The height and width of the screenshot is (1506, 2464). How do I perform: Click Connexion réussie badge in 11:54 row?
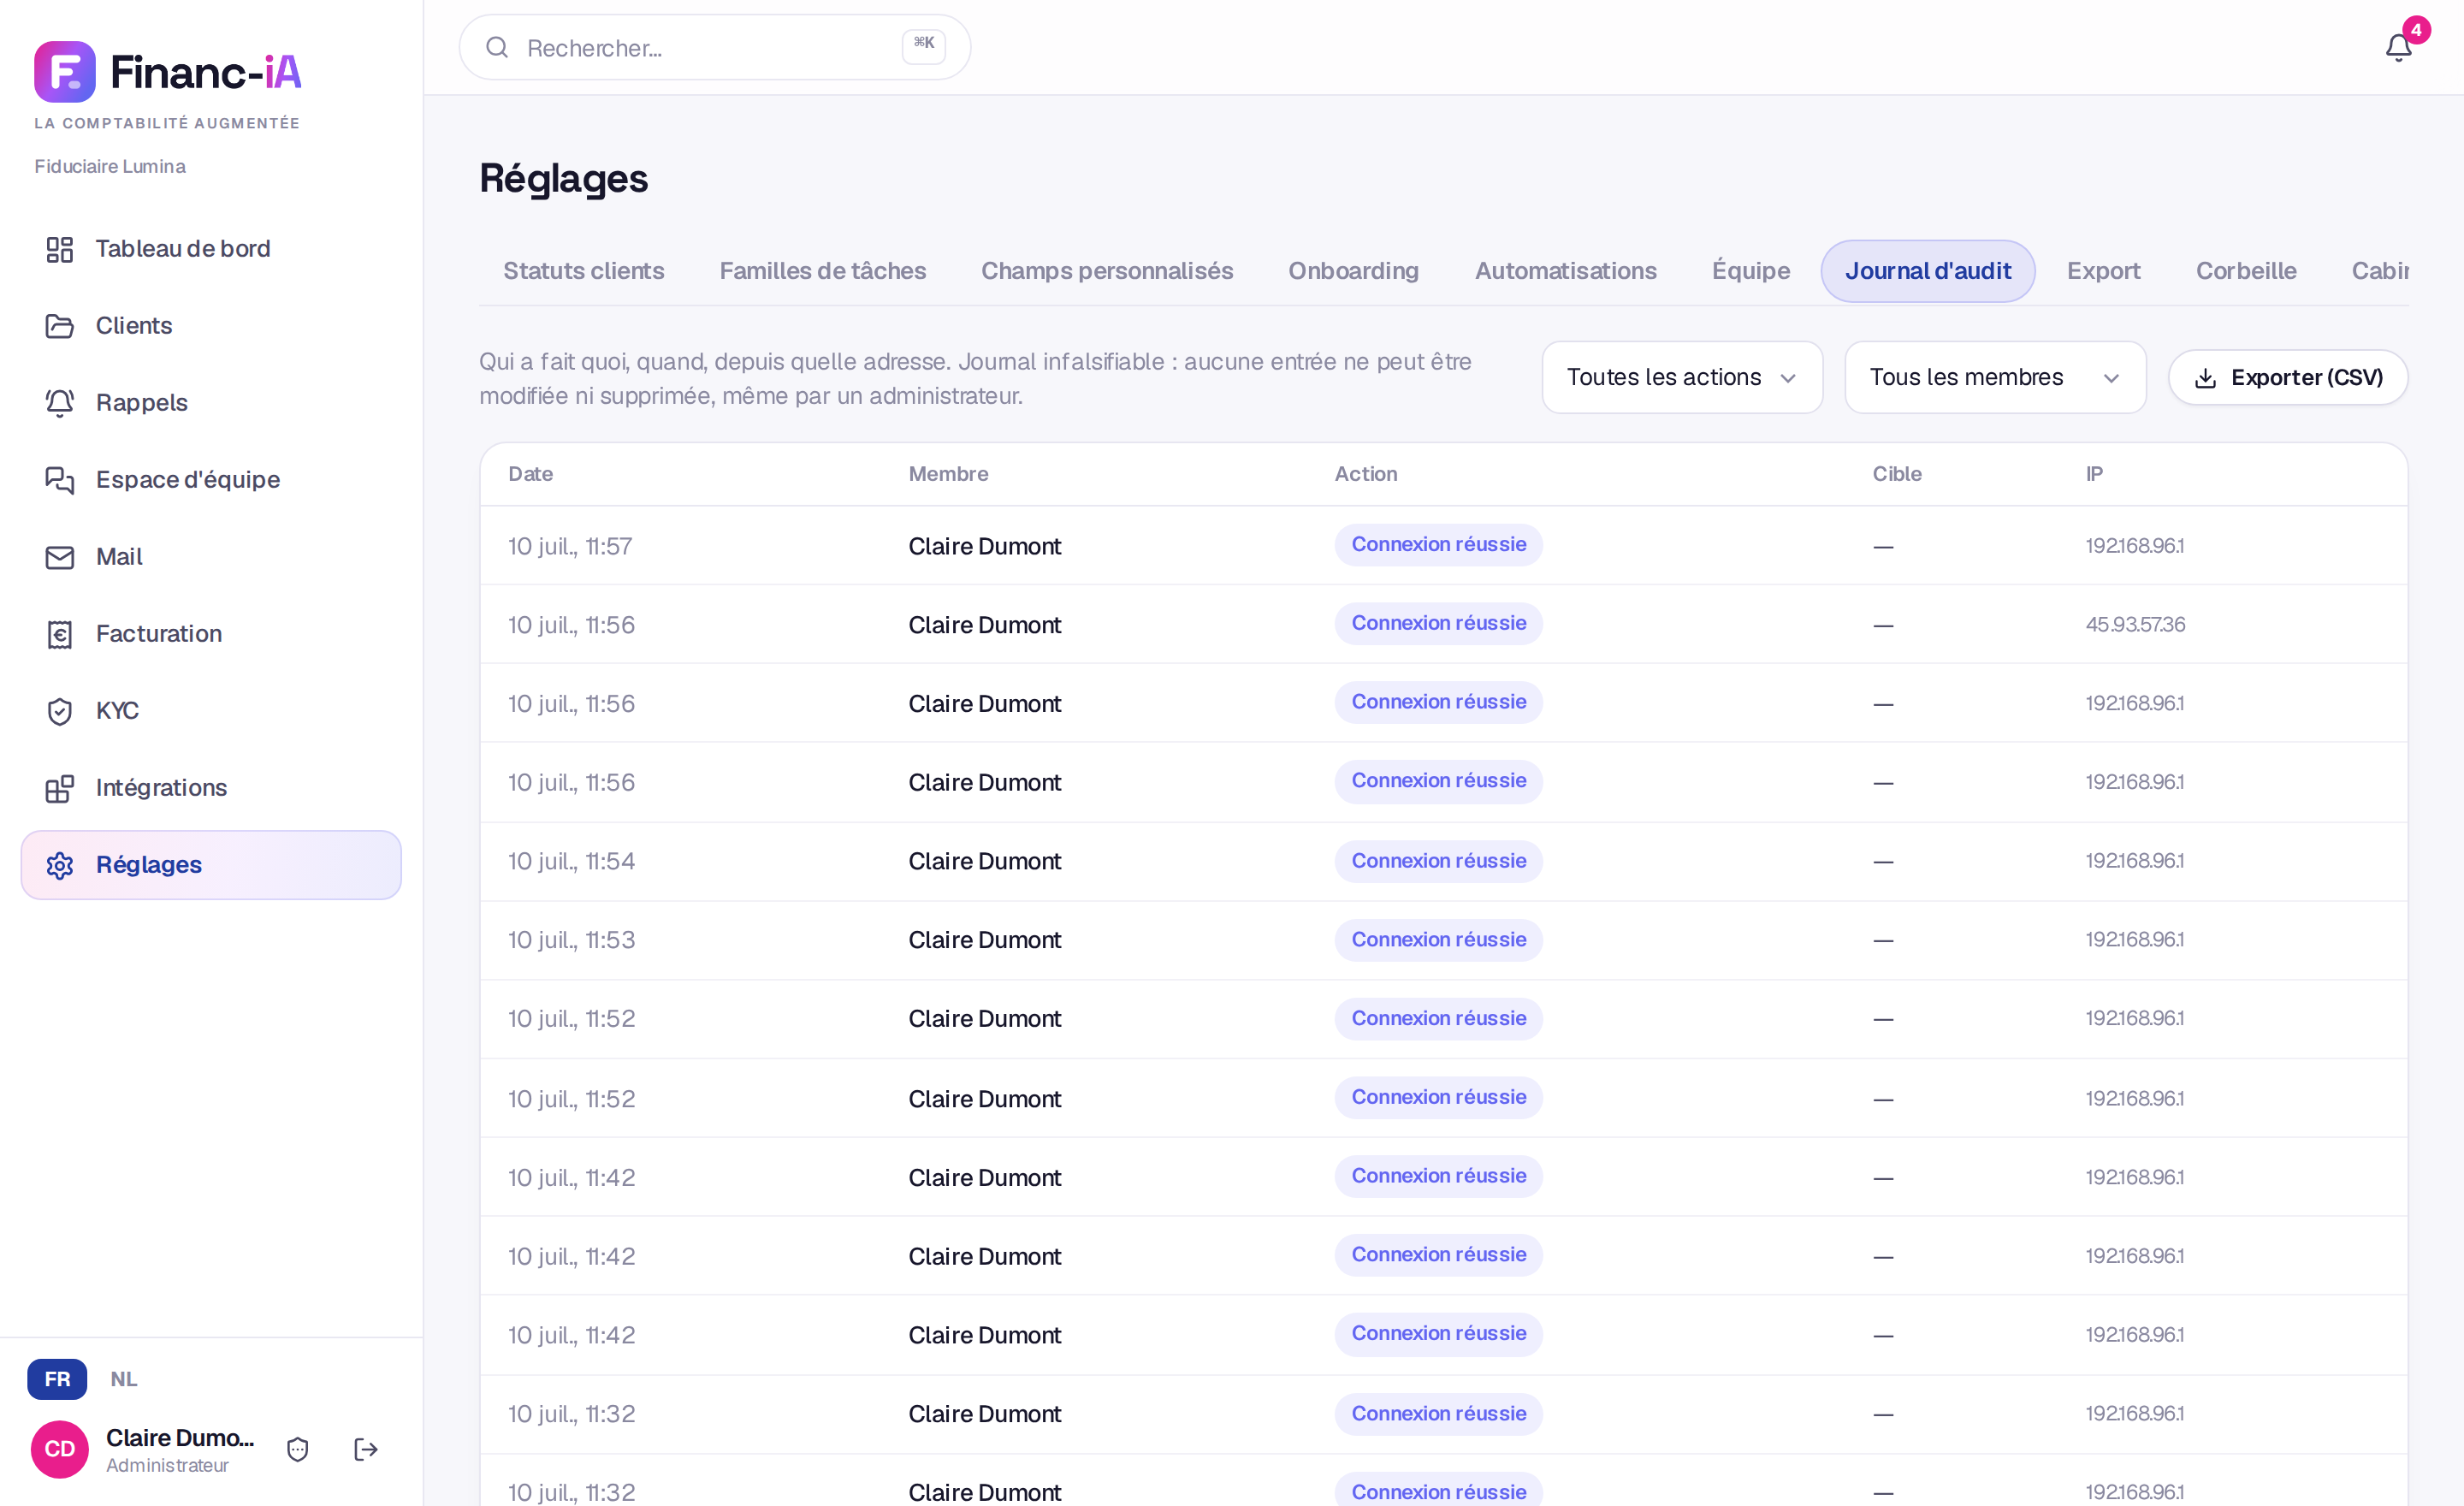(x=1438, y=861)
